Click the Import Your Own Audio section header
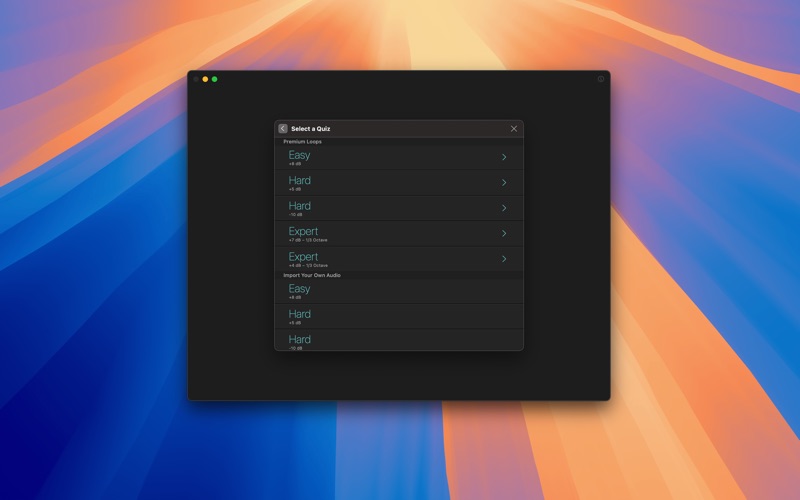The image size is (800, 500). tap(312, 275)
